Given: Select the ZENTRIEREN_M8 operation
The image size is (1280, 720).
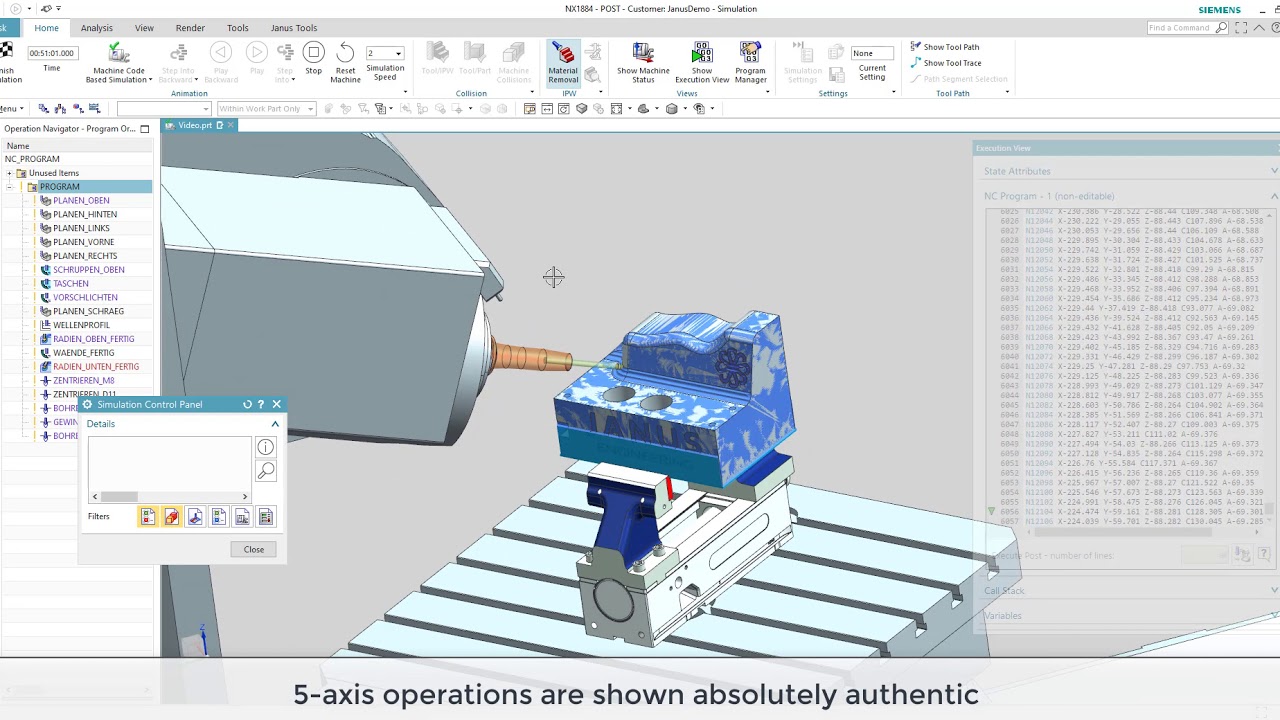Looking at the screenshot, I should [83, 381].
